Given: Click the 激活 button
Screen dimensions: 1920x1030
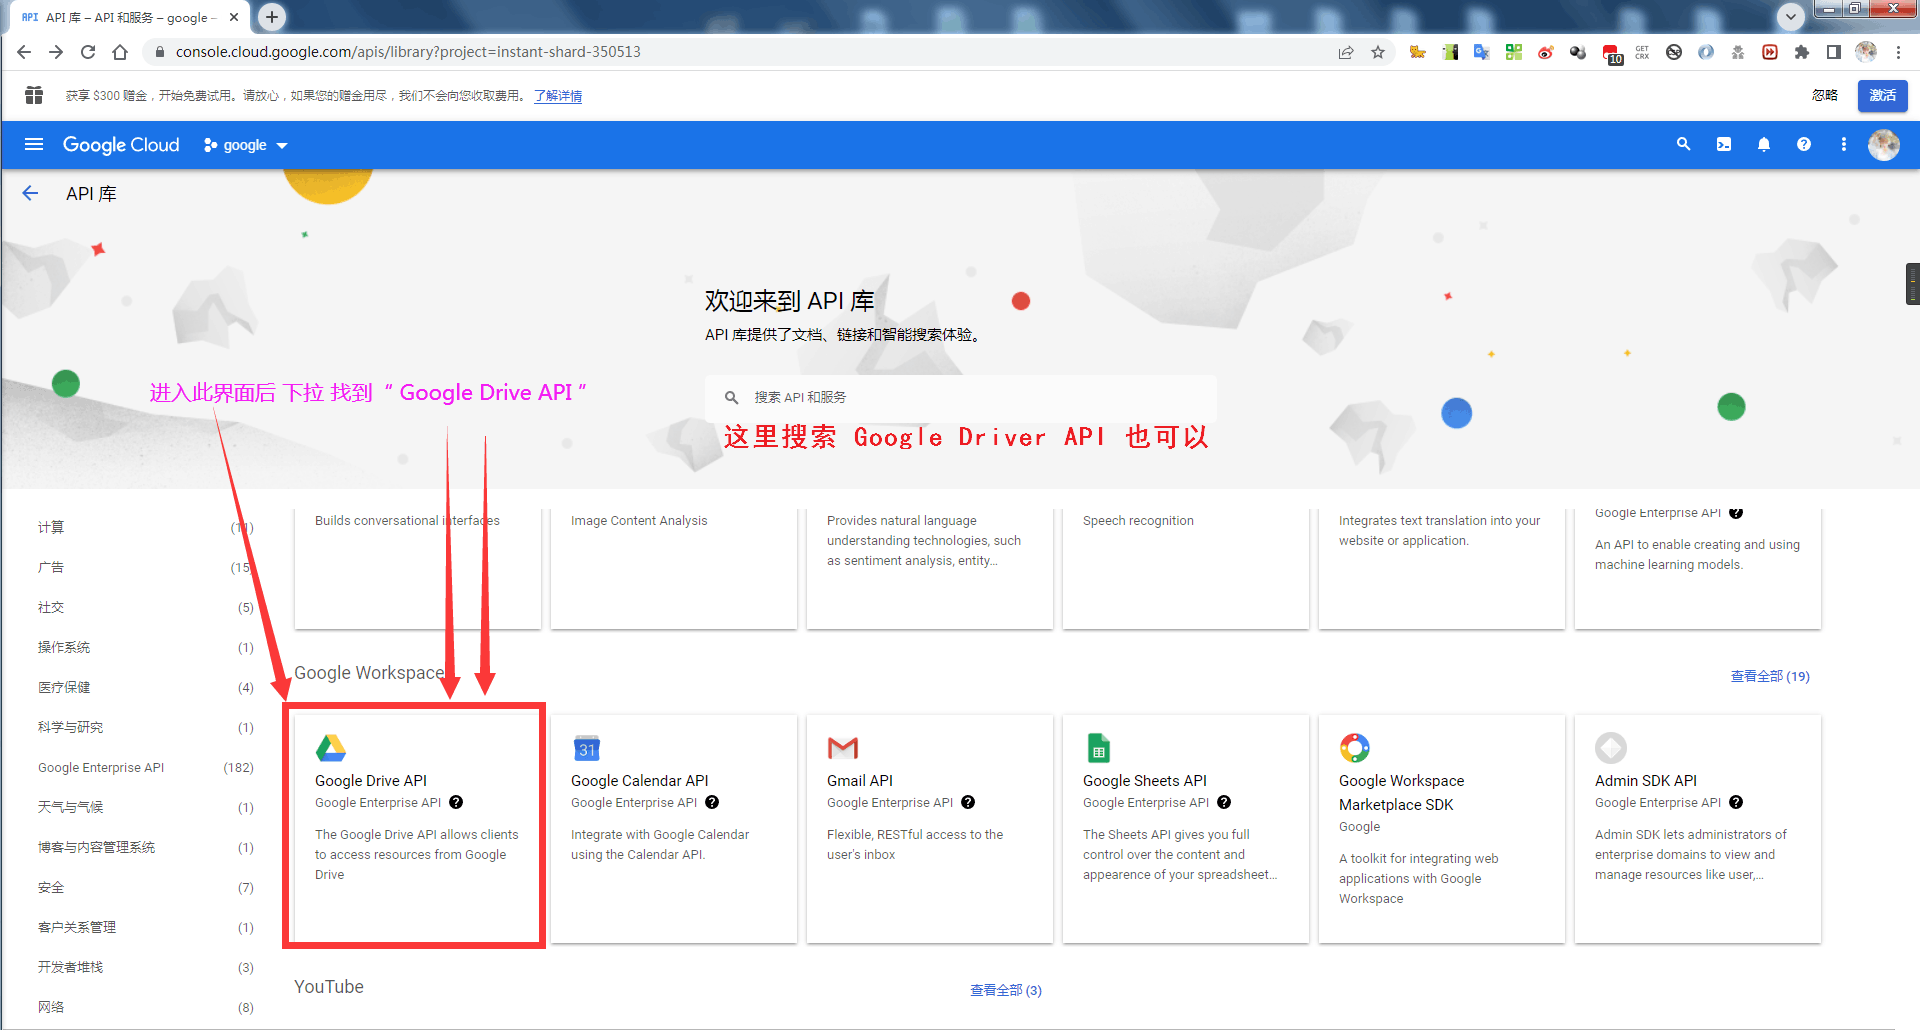Looking at the screenshot, I should tap(1882, 95).
